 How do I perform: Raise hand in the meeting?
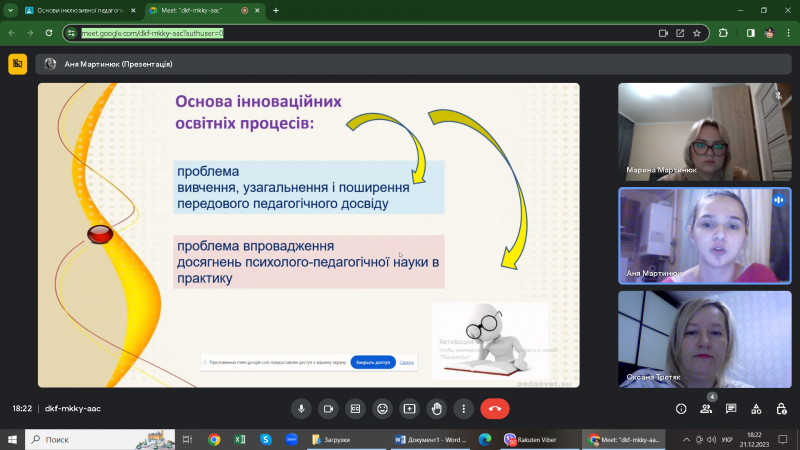pyautogui.click(x=436, y=408)
